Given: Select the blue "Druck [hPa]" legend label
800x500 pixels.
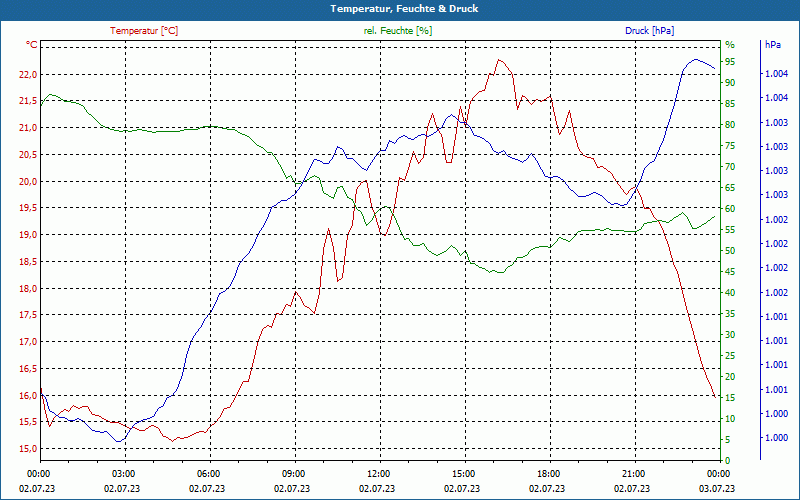Looking at the screenshot, I should click(649, 31).
